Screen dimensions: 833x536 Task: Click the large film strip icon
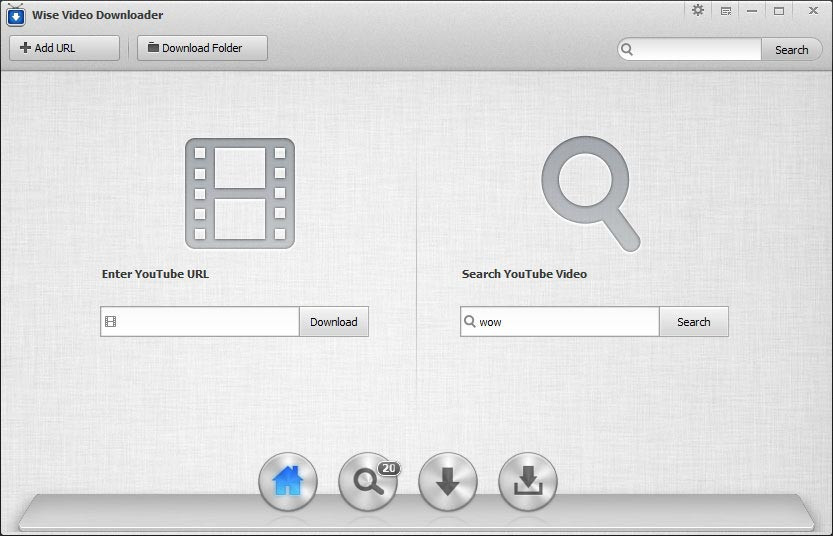pos(240,193)
